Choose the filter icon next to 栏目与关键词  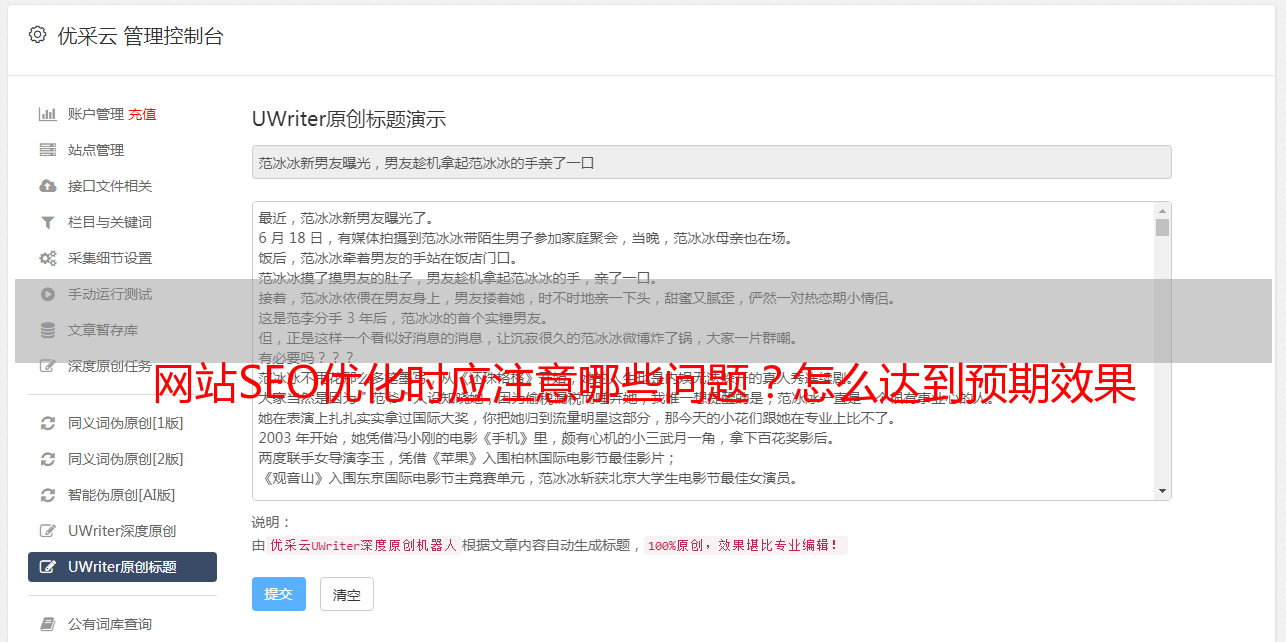coord(47,222)
